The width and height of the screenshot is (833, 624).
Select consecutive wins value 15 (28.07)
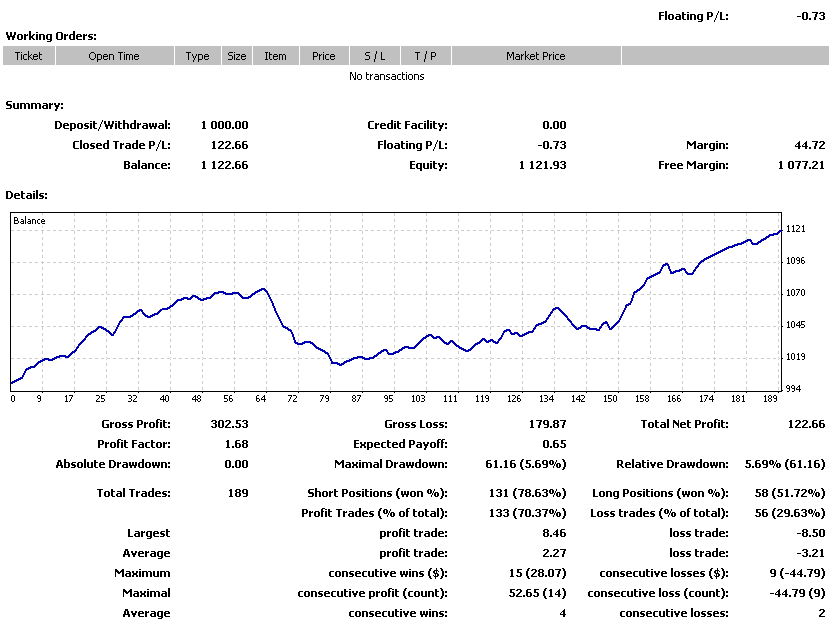pyautogui.click(x=537, y=573)
